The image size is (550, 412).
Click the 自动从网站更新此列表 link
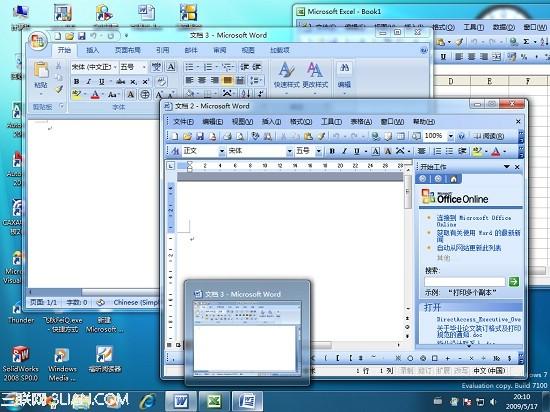point(469,248)
